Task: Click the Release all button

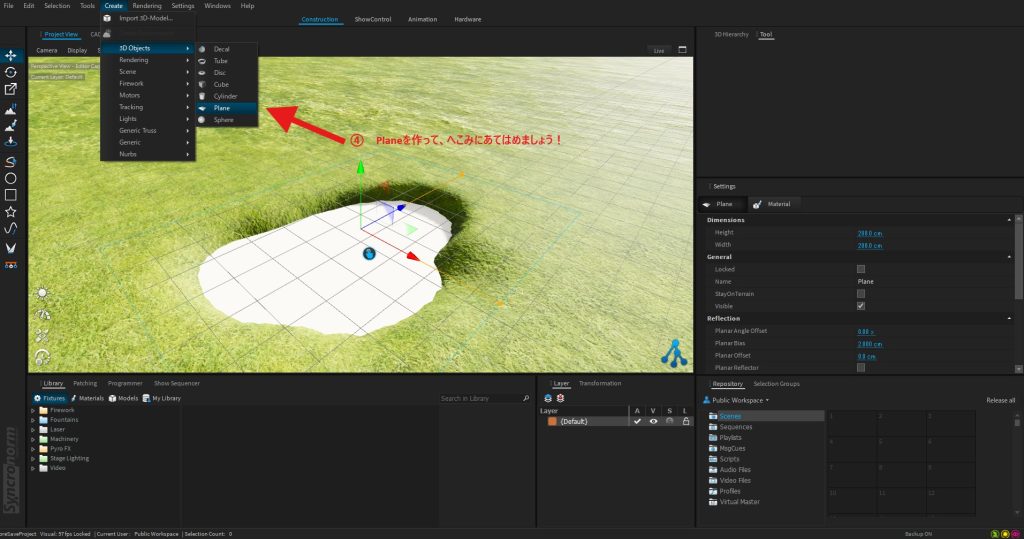Action: coord(1000,400)
